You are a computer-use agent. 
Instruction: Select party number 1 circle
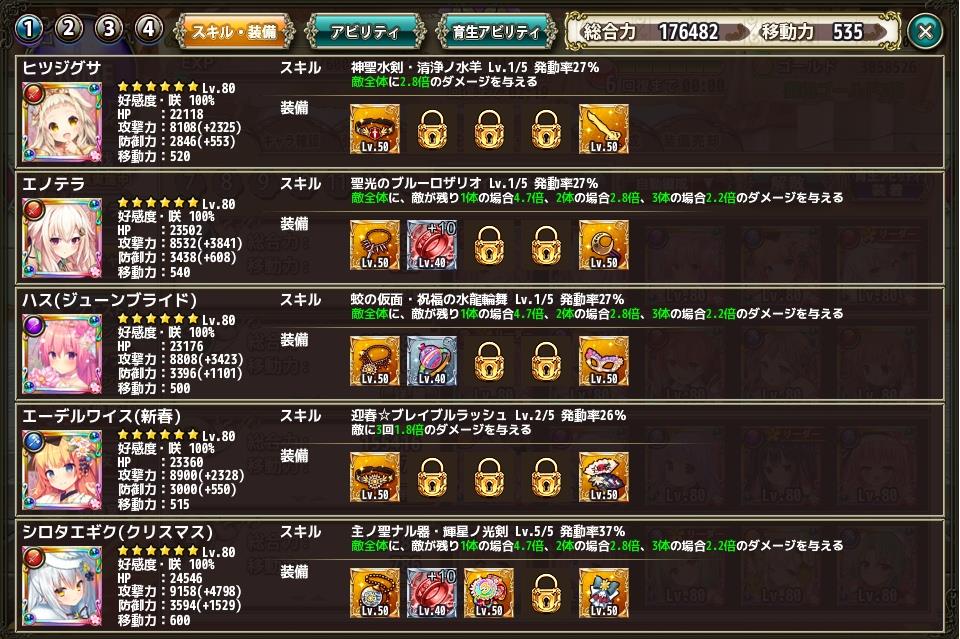coord(29,29)
